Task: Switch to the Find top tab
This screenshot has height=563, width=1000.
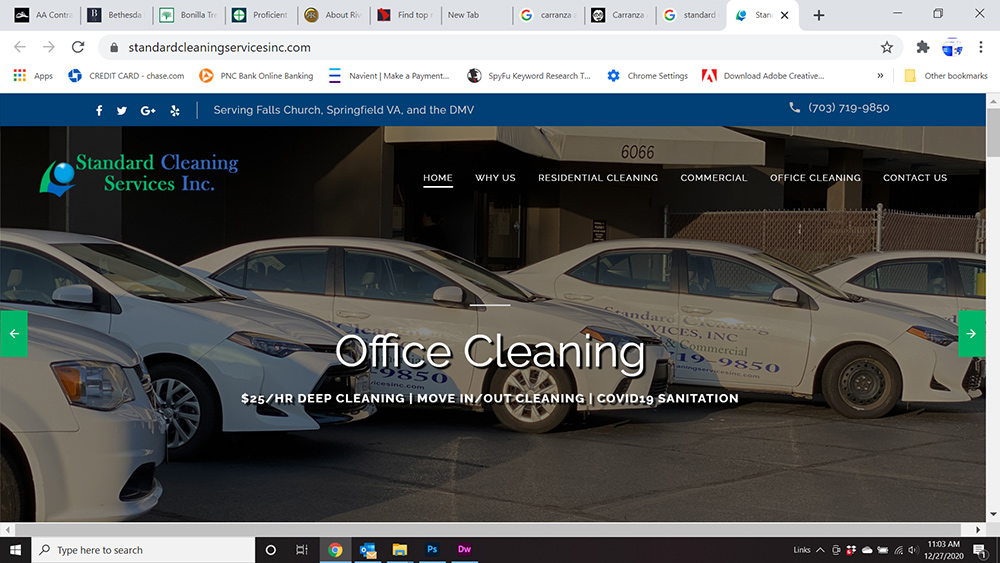Action: click(406, 15)
